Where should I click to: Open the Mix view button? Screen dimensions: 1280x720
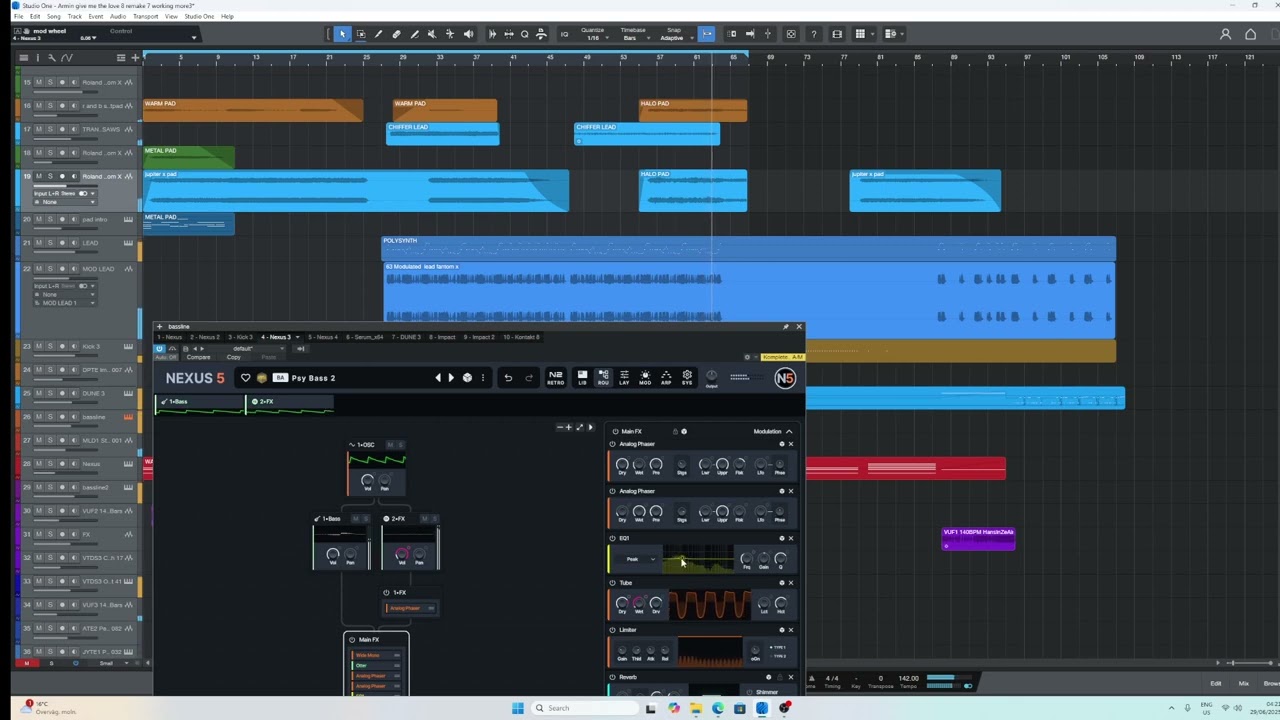click(x=1244, y=683)
